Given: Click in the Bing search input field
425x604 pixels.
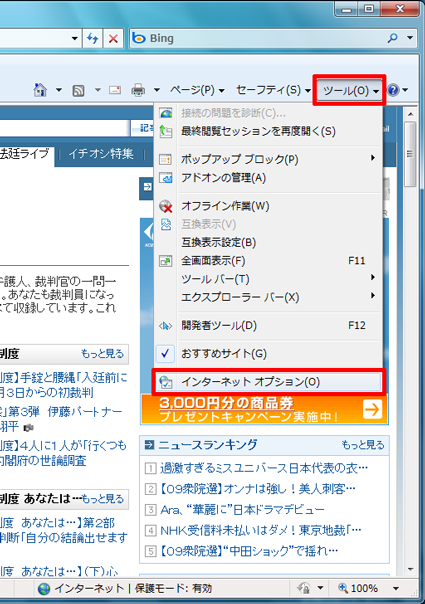Looking at the screenshot, I should (266, 38).
